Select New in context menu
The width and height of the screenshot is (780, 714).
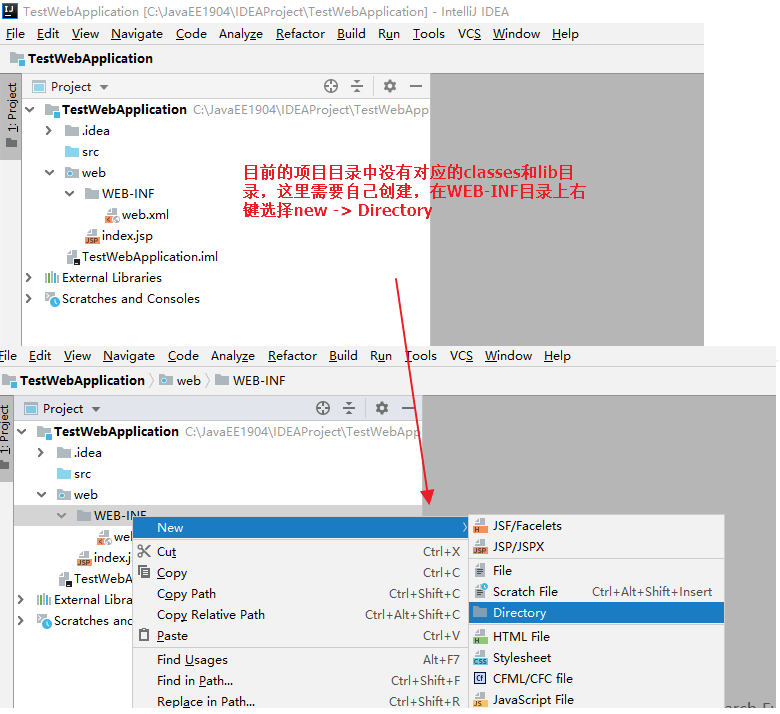coord(301,527)
